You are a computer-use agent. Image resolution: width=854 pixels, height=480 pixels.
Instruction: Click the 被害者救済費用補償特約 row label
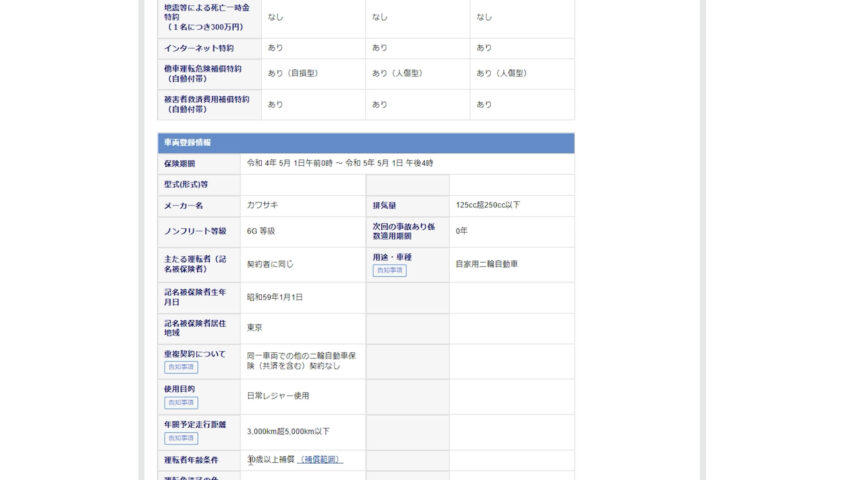206,104
